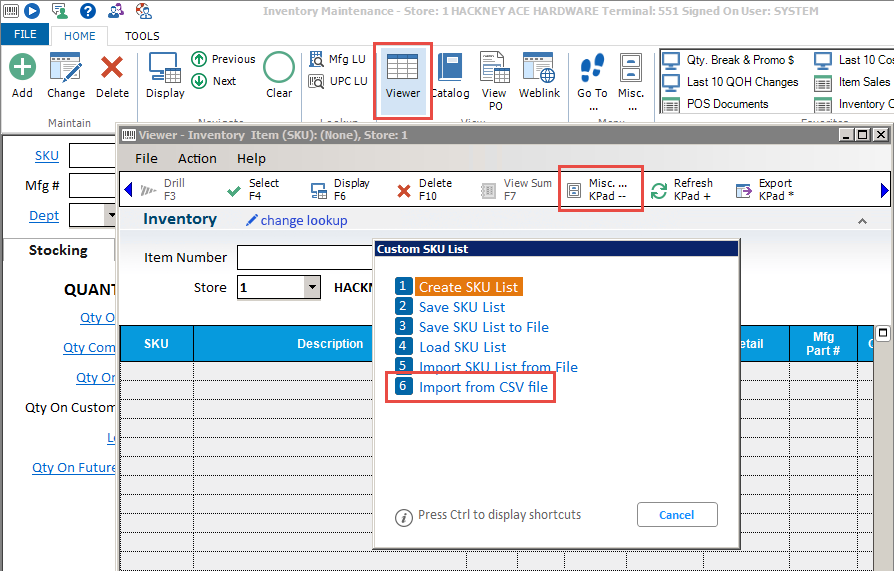Screen dimensions: 894x571
Task: Click Delete F10 in Viewer toolbar
Action: pos(424,189)
